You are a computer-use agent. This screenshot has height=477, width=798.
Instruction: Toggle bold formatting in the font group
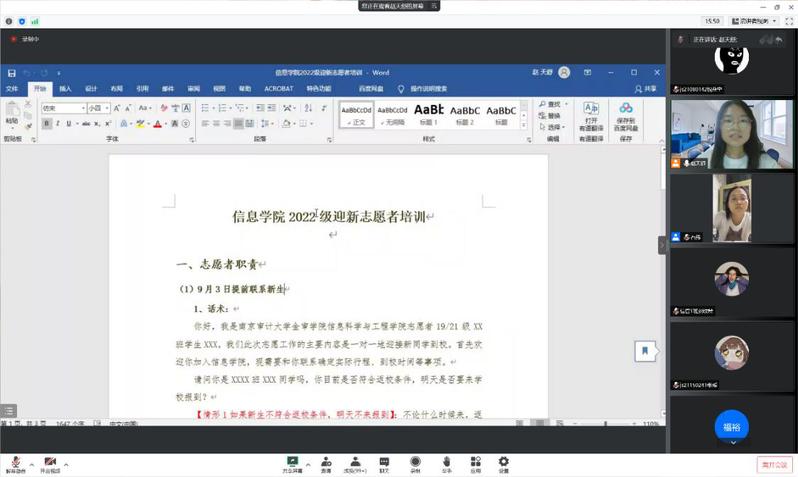point(46,124)
